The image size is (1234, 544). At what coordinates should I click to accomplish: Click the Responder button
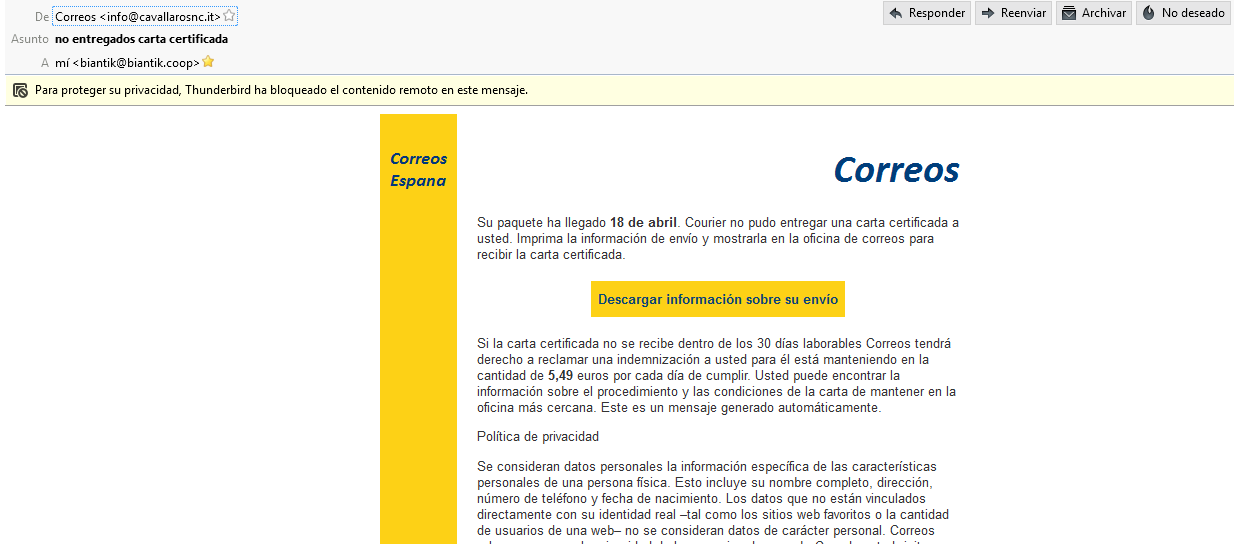click(x=926, y=13)
